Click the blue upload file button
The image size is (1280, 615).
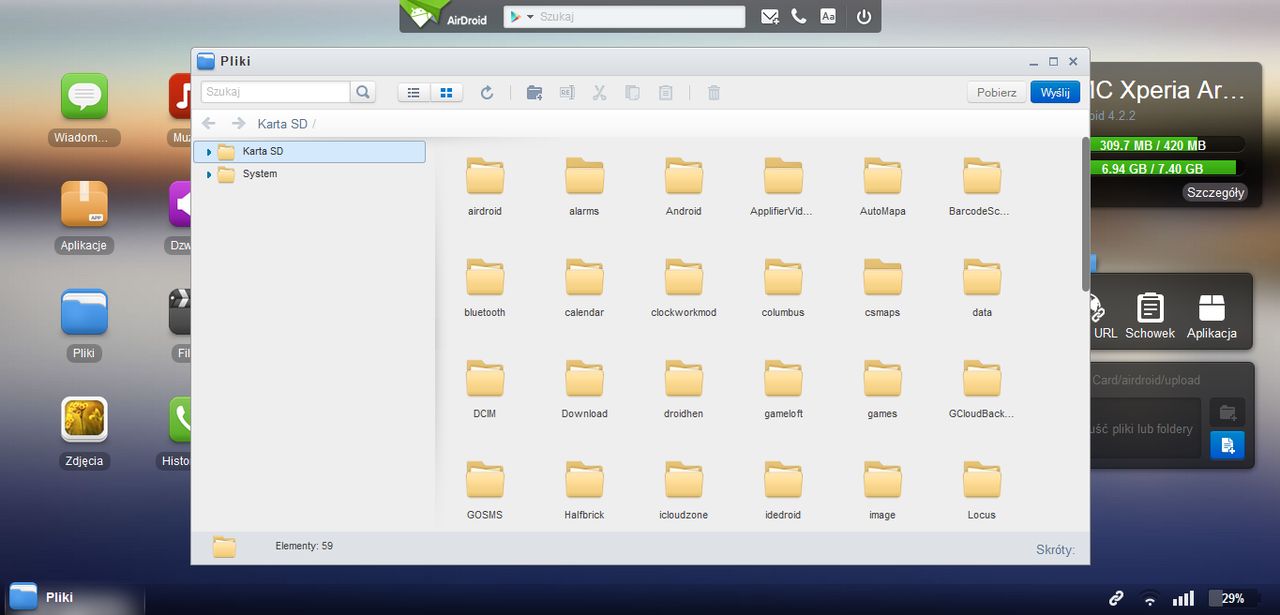[1227, 446]
